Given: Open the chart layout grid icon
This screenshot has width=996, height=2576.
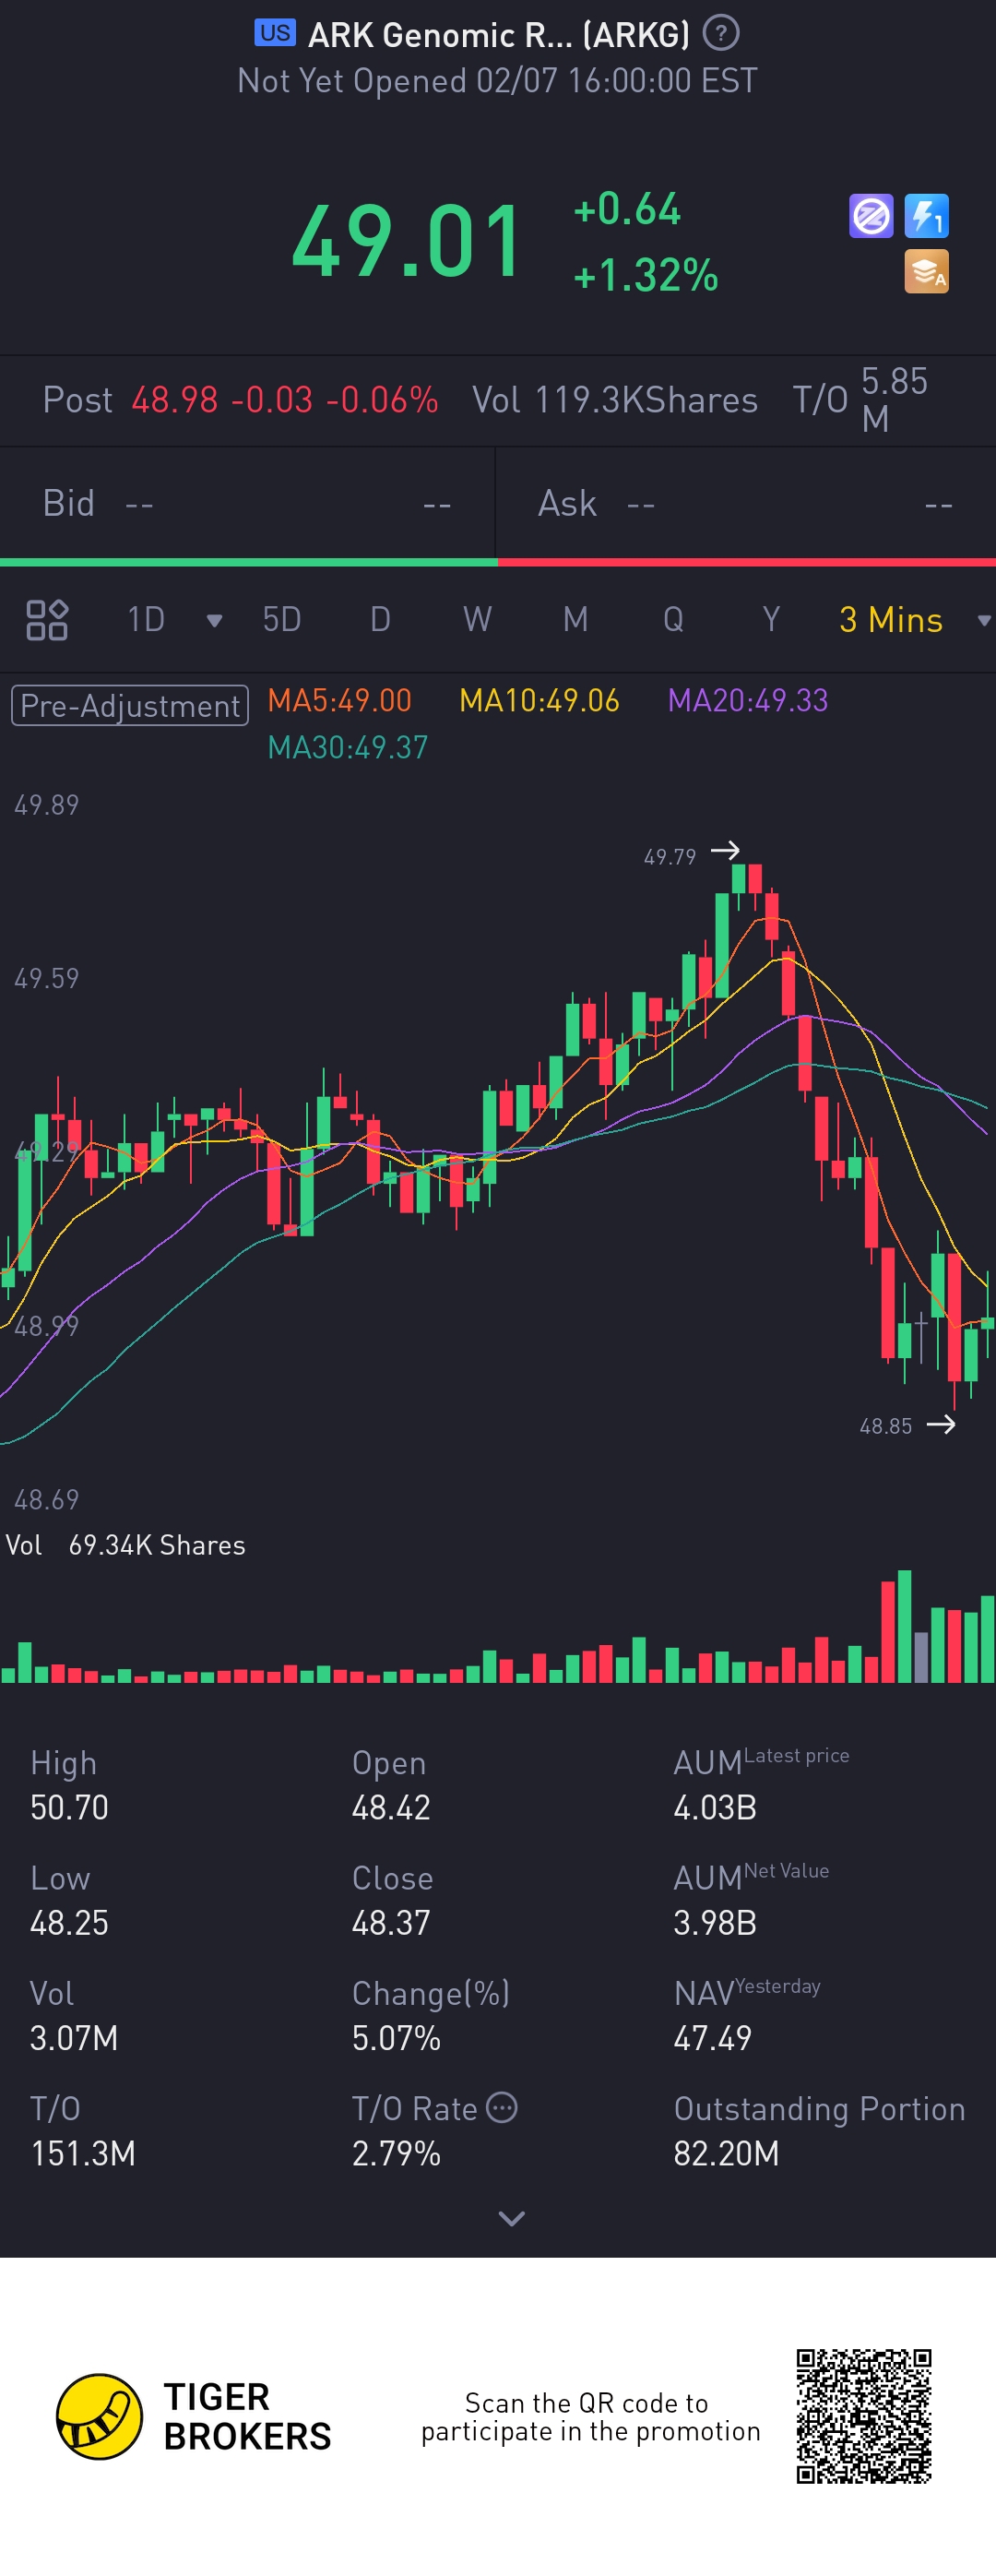Looking at the screenshot, I should pos(47,620).
